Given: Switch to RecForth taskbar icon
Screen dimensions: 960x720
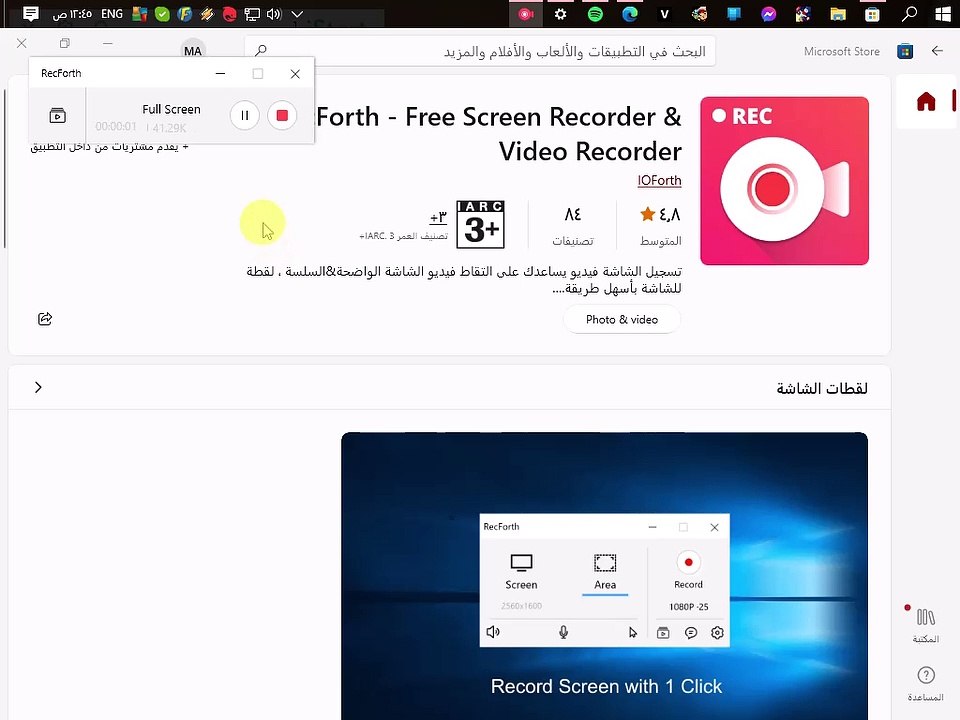Looking at the screenshot, I should 526,13.
